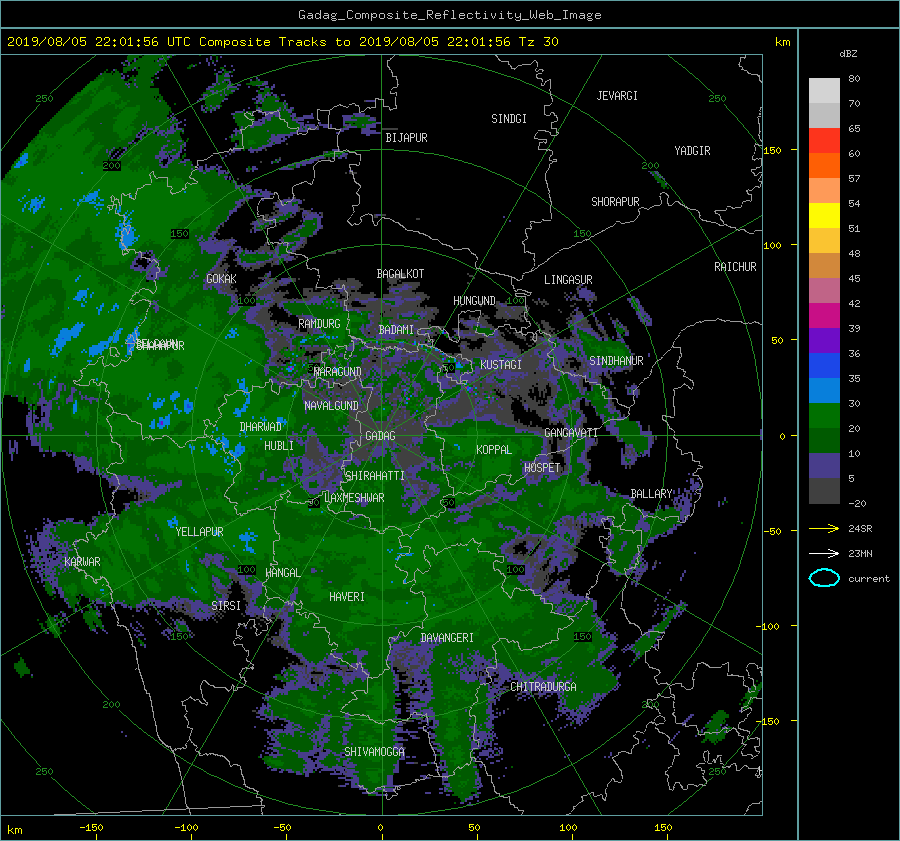Click the KOPPAL city label
Viewport: 900px width, 841px height.
494,449
